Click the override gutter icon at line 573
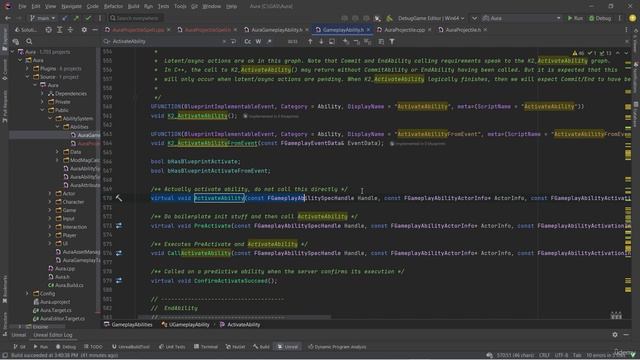The width and height of the screenshot is (640, 360). pos(119,226)
